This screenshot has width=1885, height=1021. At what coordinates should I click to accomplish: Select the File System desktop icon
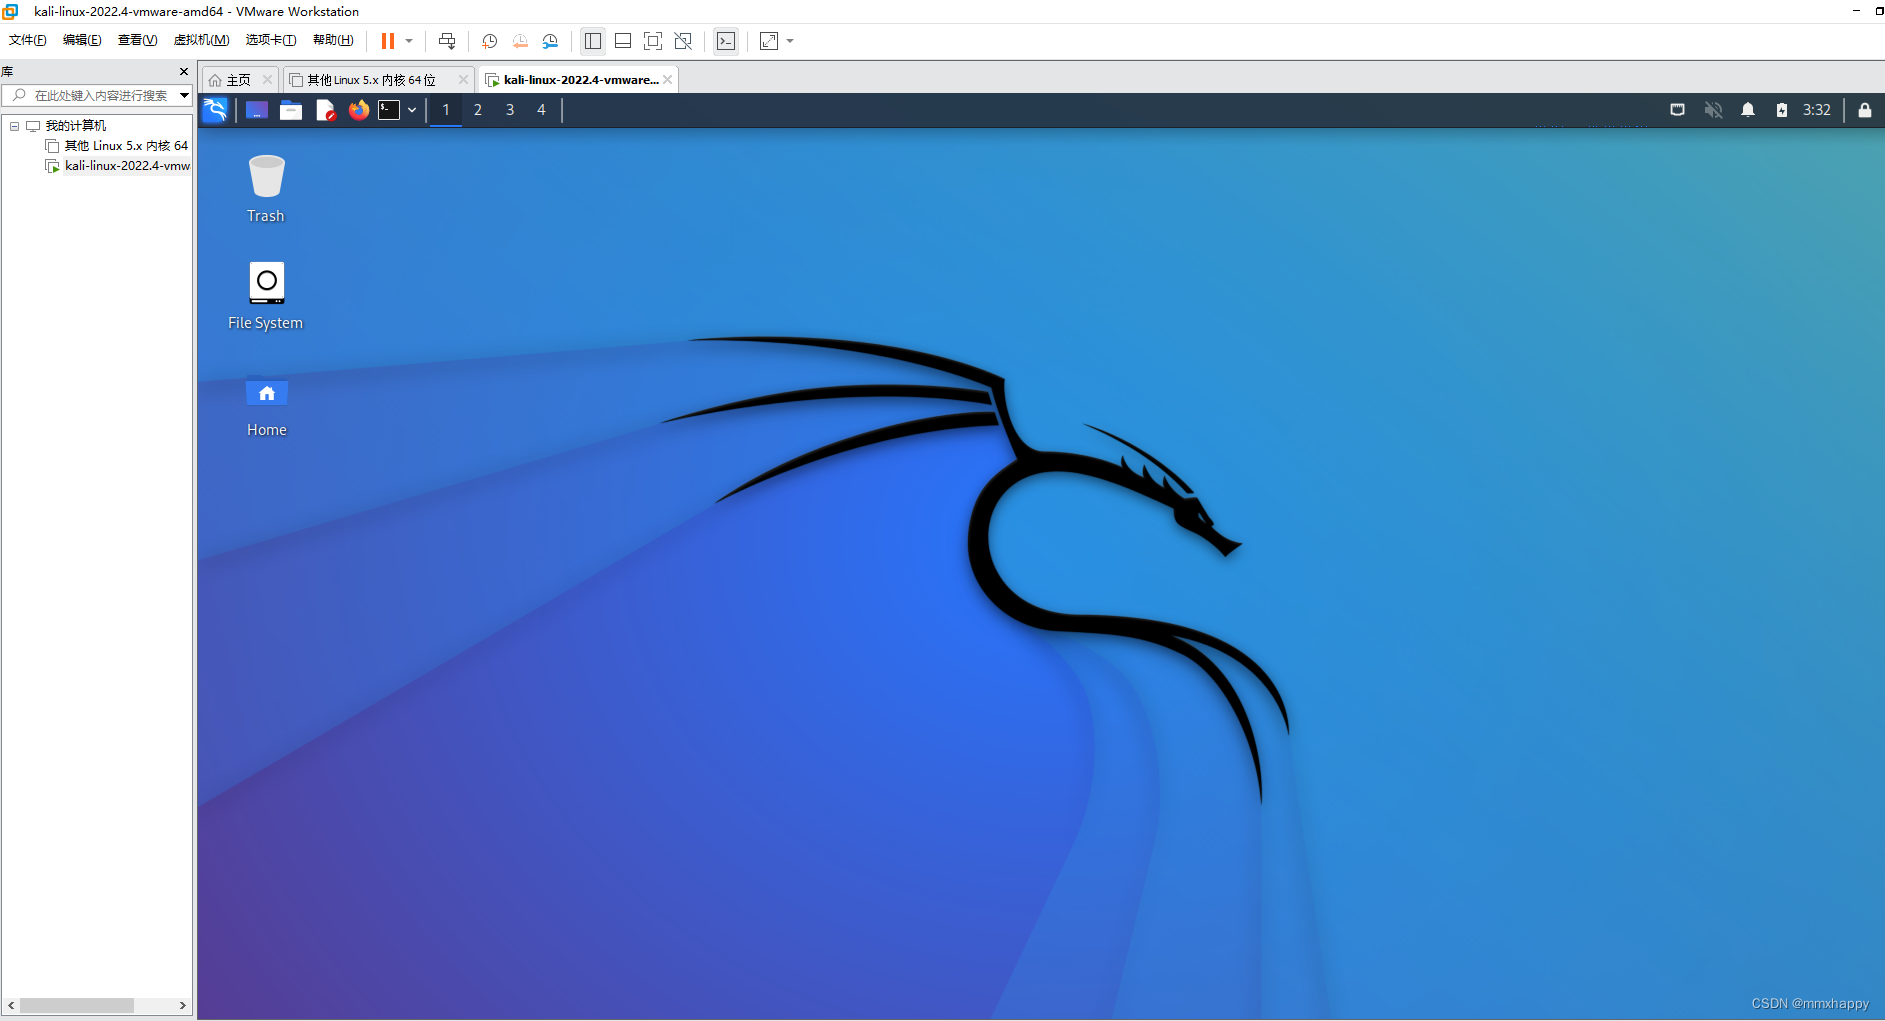point(266,296)
